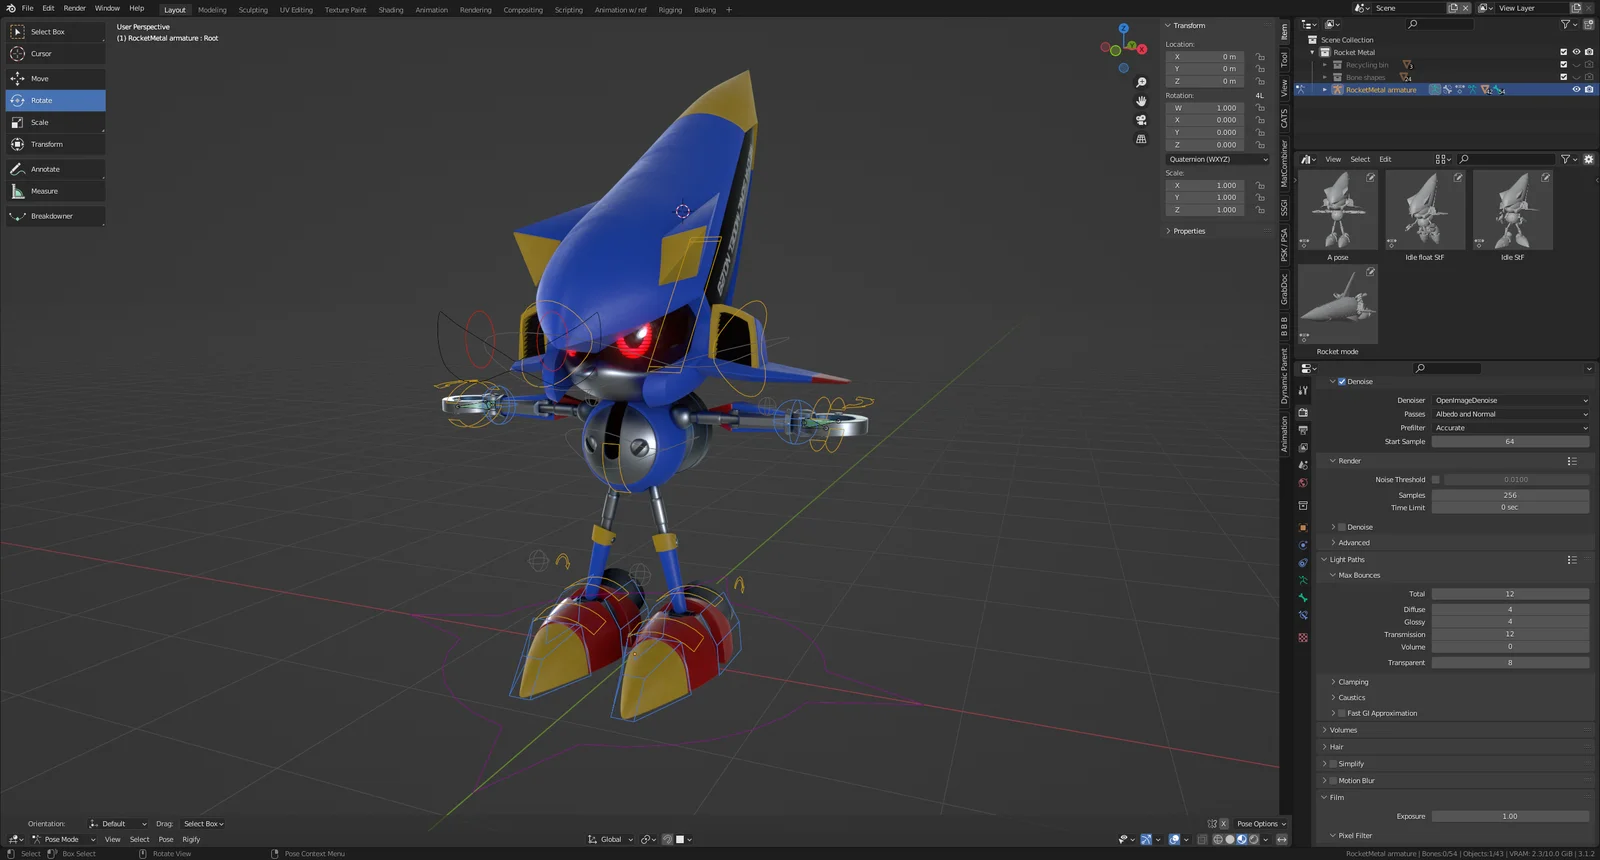Toggle Rocket Metal collection viewport visibility
Screen dimensions: 1600x860
(x=1576, y=52)
